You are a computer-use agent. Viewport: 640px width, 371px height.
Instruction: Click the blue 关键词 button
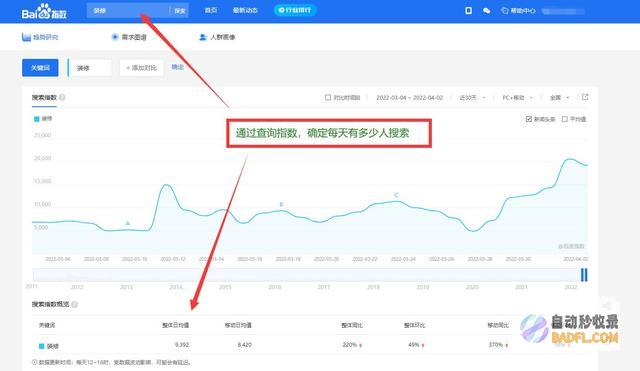tap(40, 68)
